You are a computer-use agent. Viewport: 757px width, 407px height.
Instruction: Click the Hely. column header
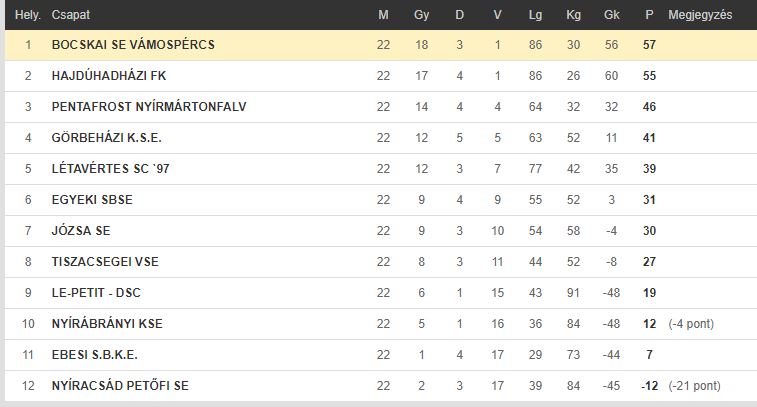click(28, 15)
